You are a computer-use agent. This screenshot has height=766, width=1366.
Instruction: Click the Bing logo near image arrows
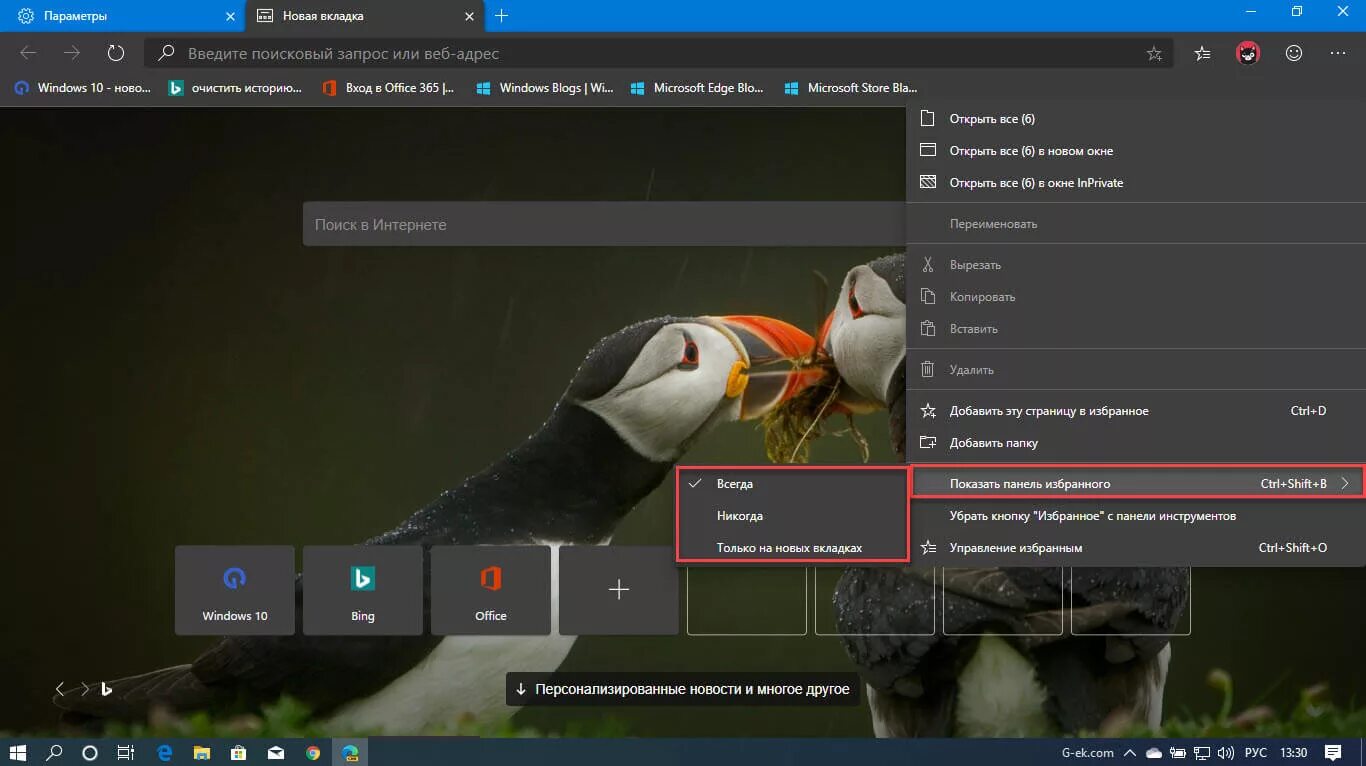click(x=107, y=689)
